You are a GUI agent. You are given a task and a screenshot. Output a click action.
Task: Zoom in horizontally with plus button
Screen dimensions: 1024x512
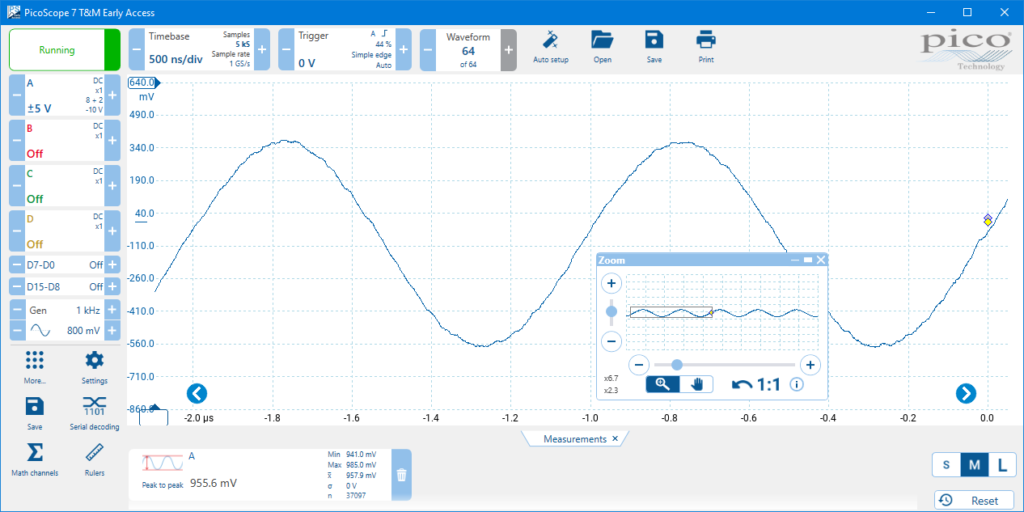click(x=810, y=364)
